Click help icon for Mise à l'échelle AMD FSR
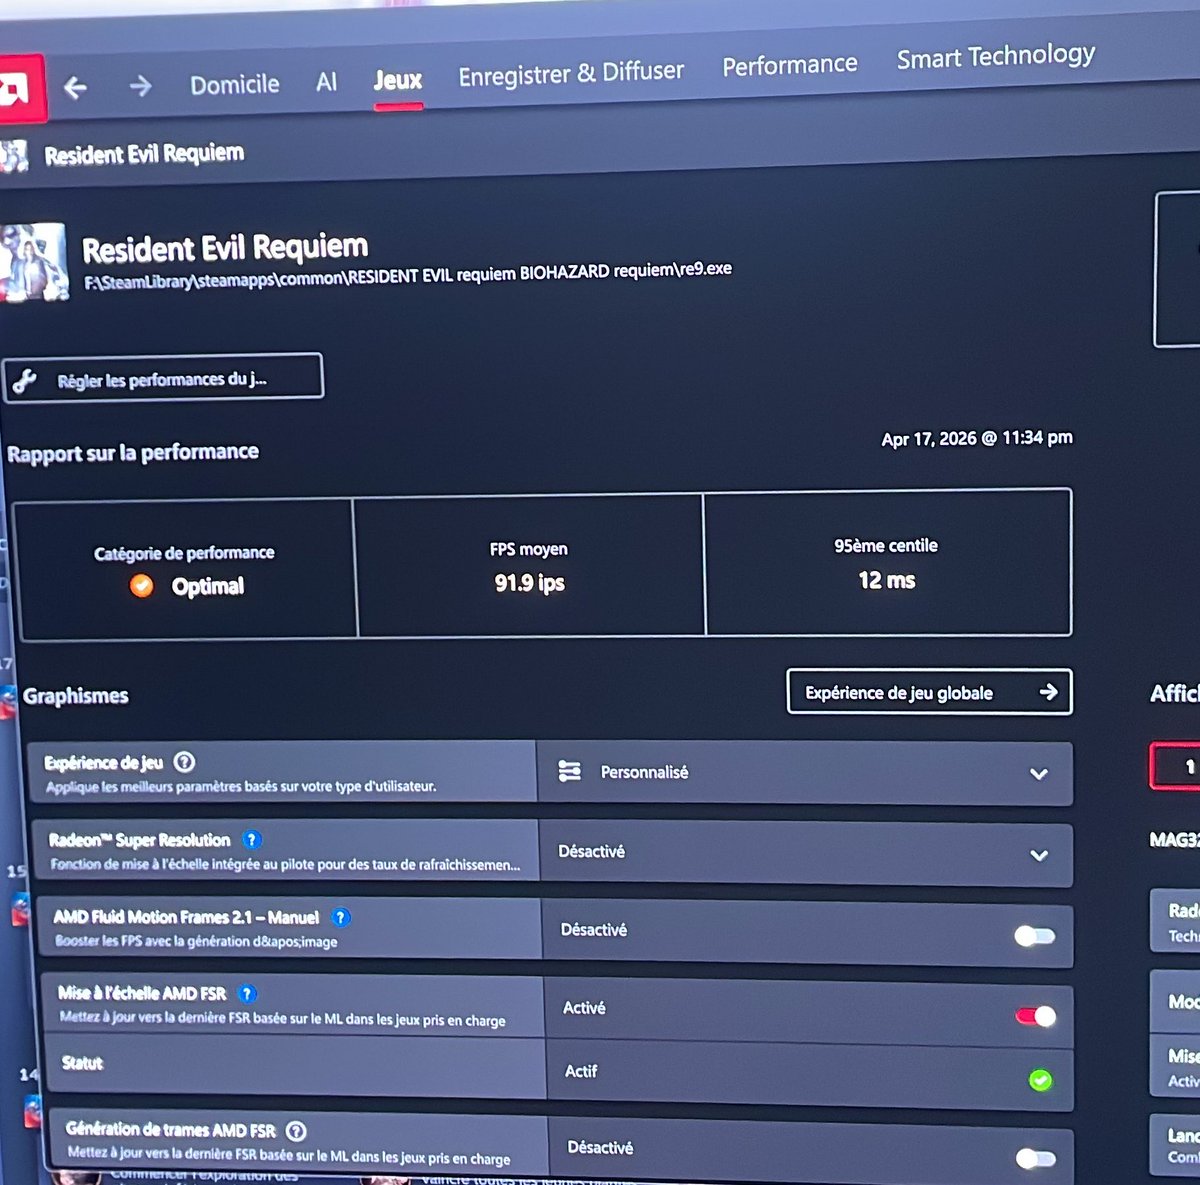The width and height of the screenshot is (1200, 1185). (247, 993)
